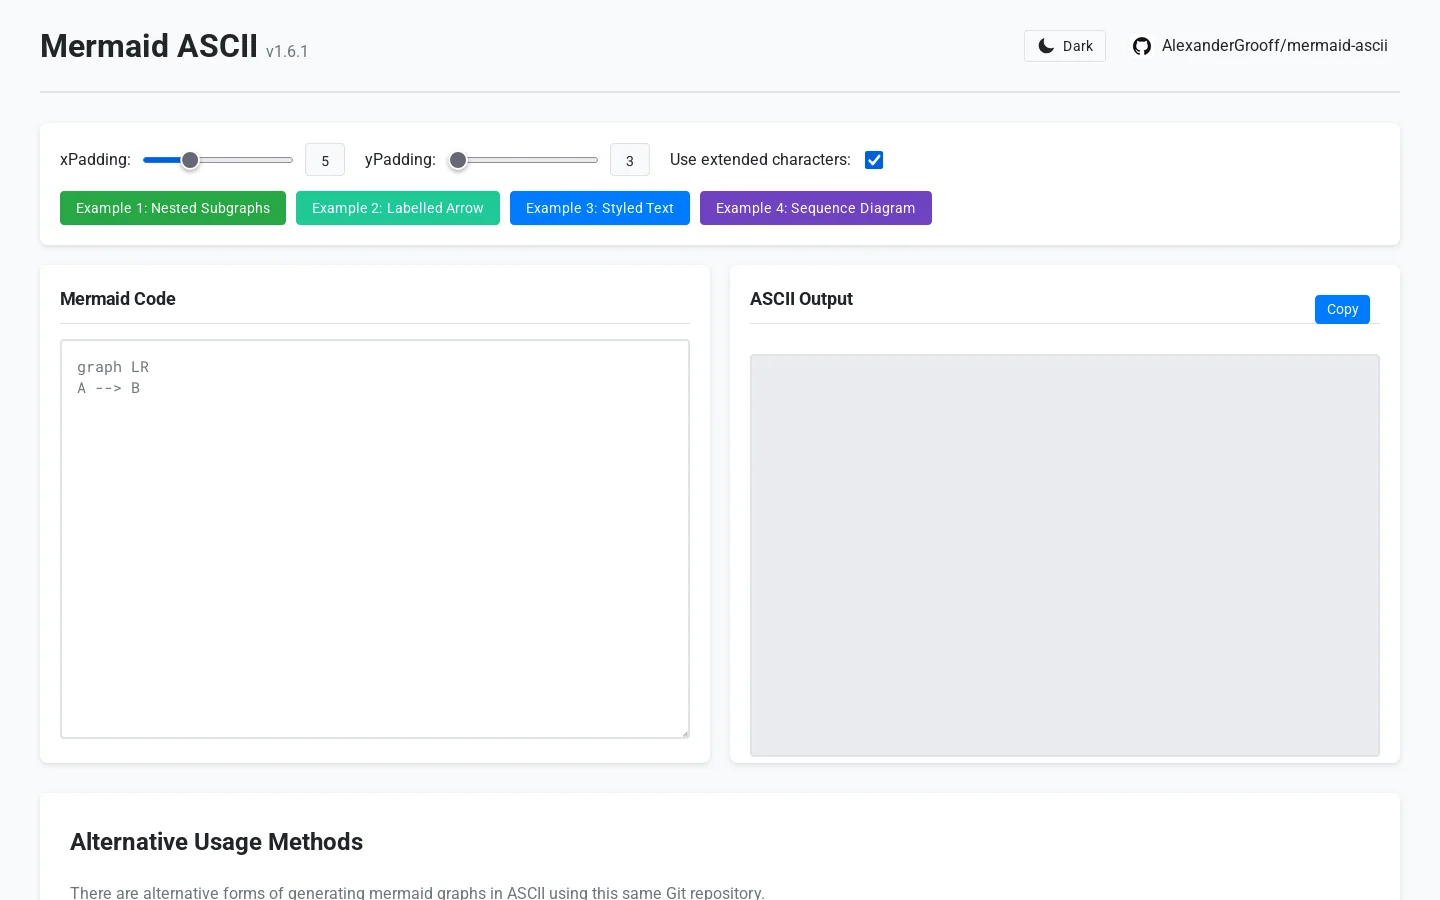Focus the xPadding number field
This screenshot has width=1440, height=900.
[x=325, y=160]
